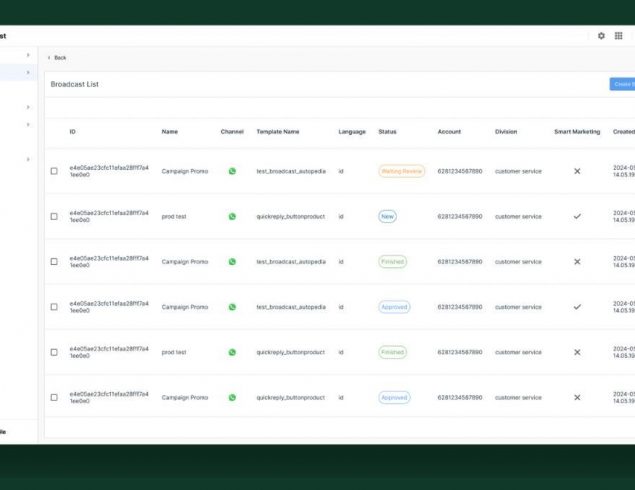Check the checkbox of the last broadcast row
This screenshot has width=635, height=490.
click(54, 397)
